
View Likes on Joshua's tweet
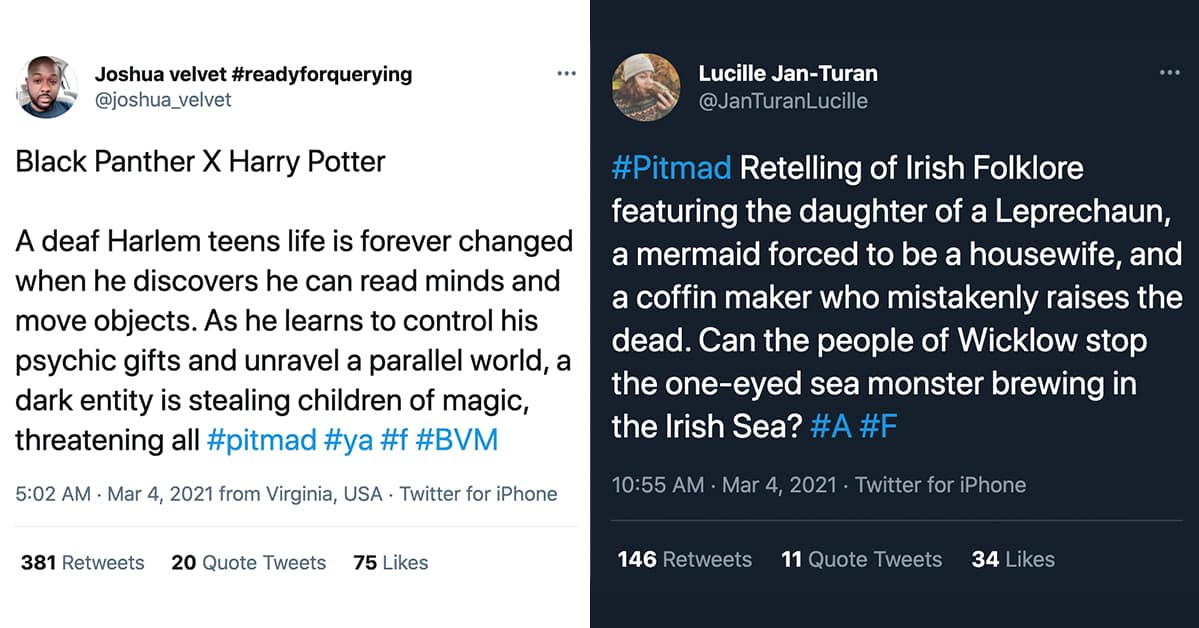(390, 563)
